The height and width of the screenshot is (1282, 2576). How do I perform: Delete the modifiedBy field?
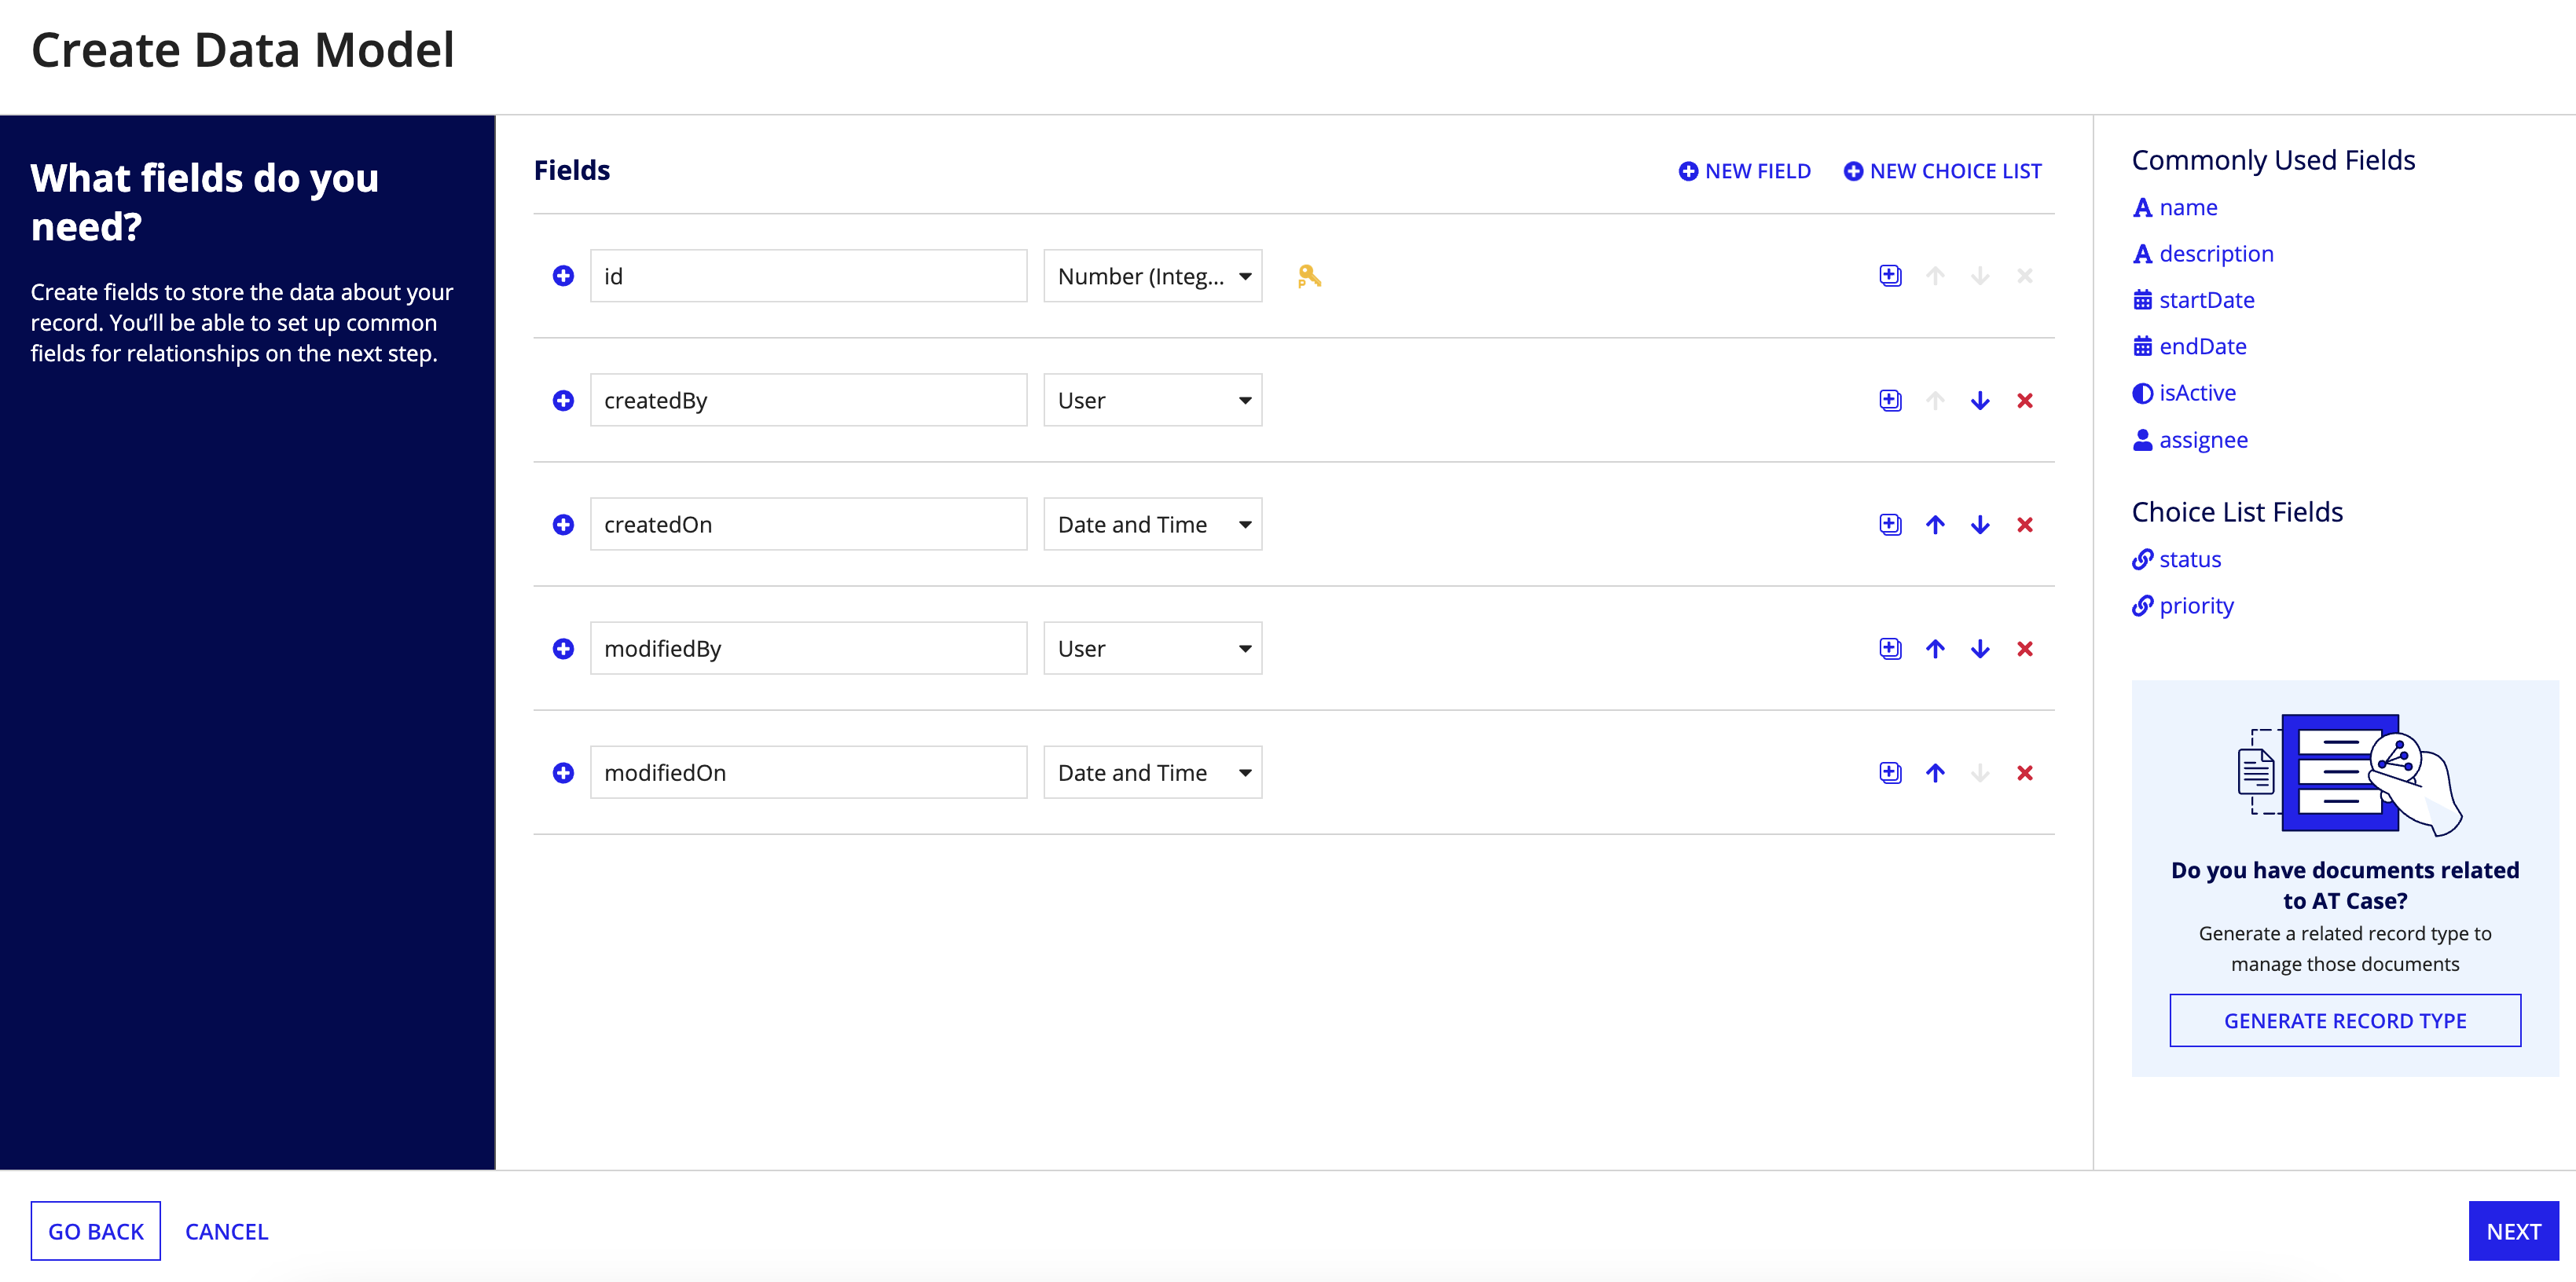2025,648
